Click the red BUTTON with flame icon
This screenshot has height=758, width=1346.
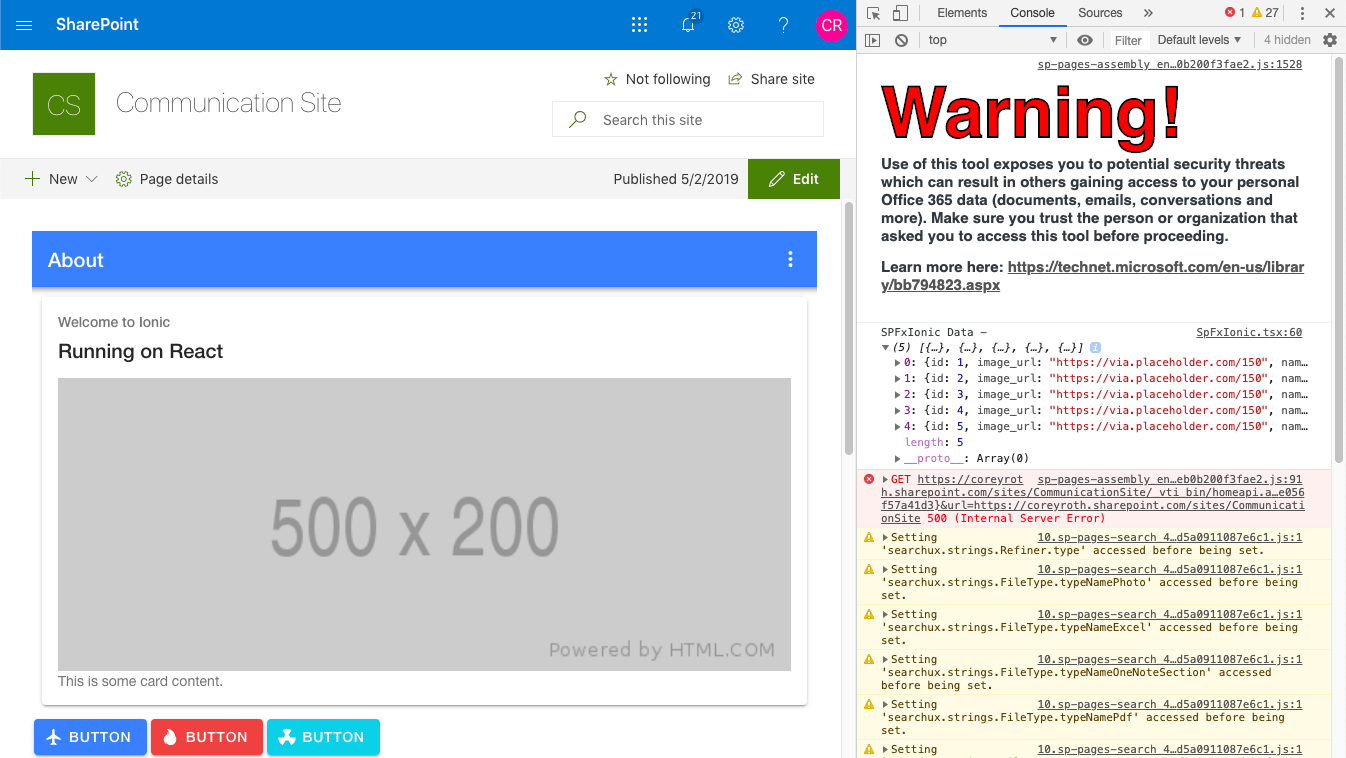click(207, 737)
